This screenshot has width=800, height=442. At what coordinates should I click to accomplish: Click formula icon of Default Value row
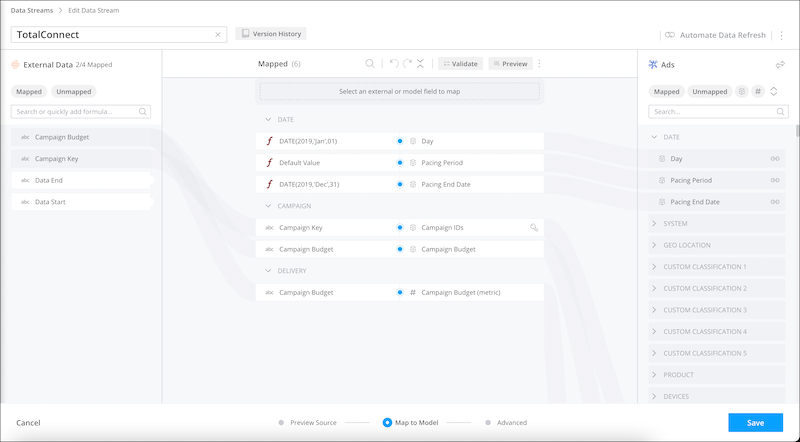(x=269, y=163)
